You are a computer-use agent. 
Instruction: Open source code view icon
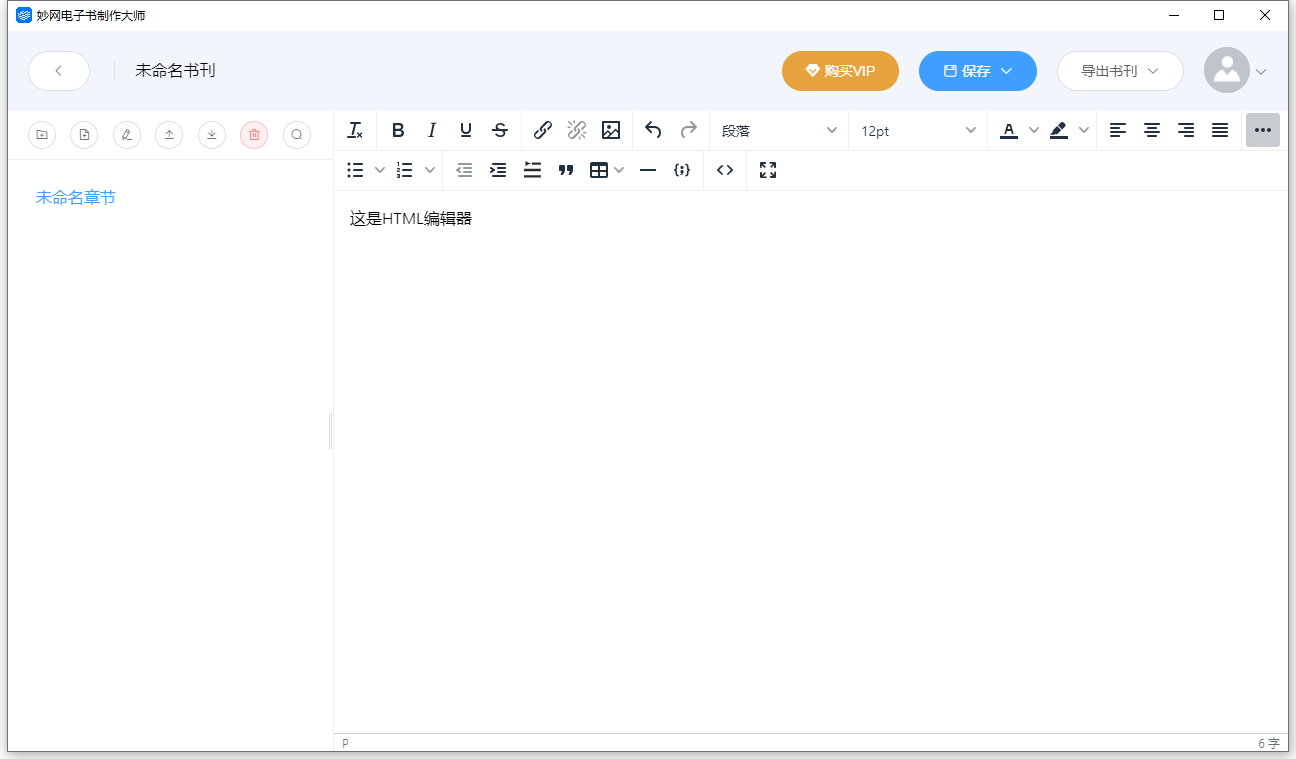tap(725, 170)
